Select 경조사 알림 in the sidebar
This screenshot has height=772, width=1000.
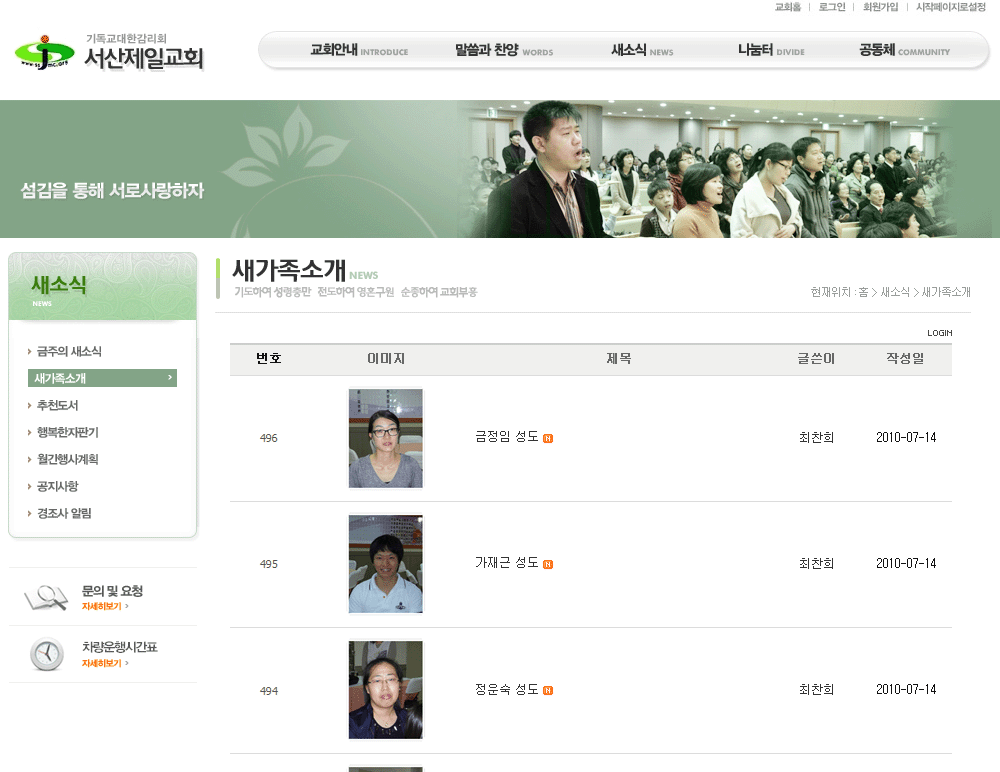[64, 514]
